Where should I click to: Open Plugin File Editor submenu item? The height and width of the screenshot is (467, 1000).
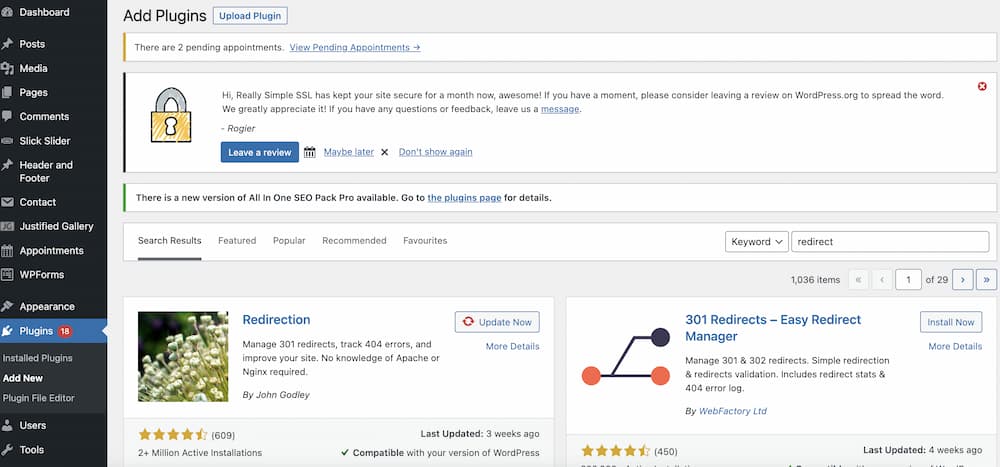(x=38, y=397)
